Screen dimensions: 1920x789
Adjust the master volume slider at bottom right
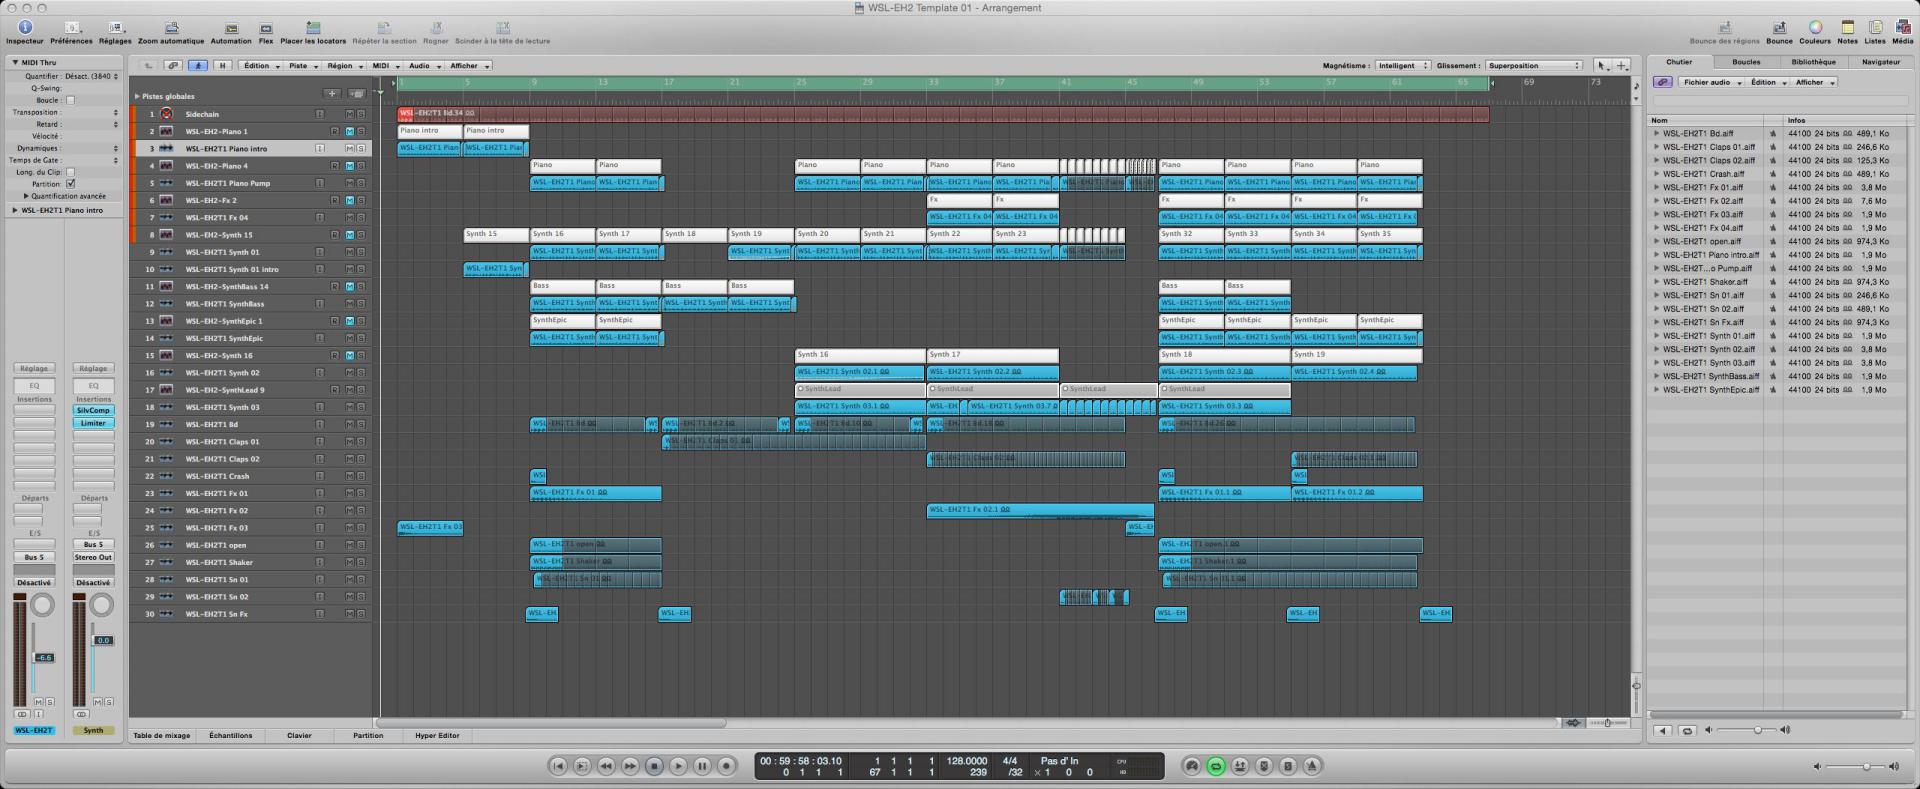[x=1865, y=766]
